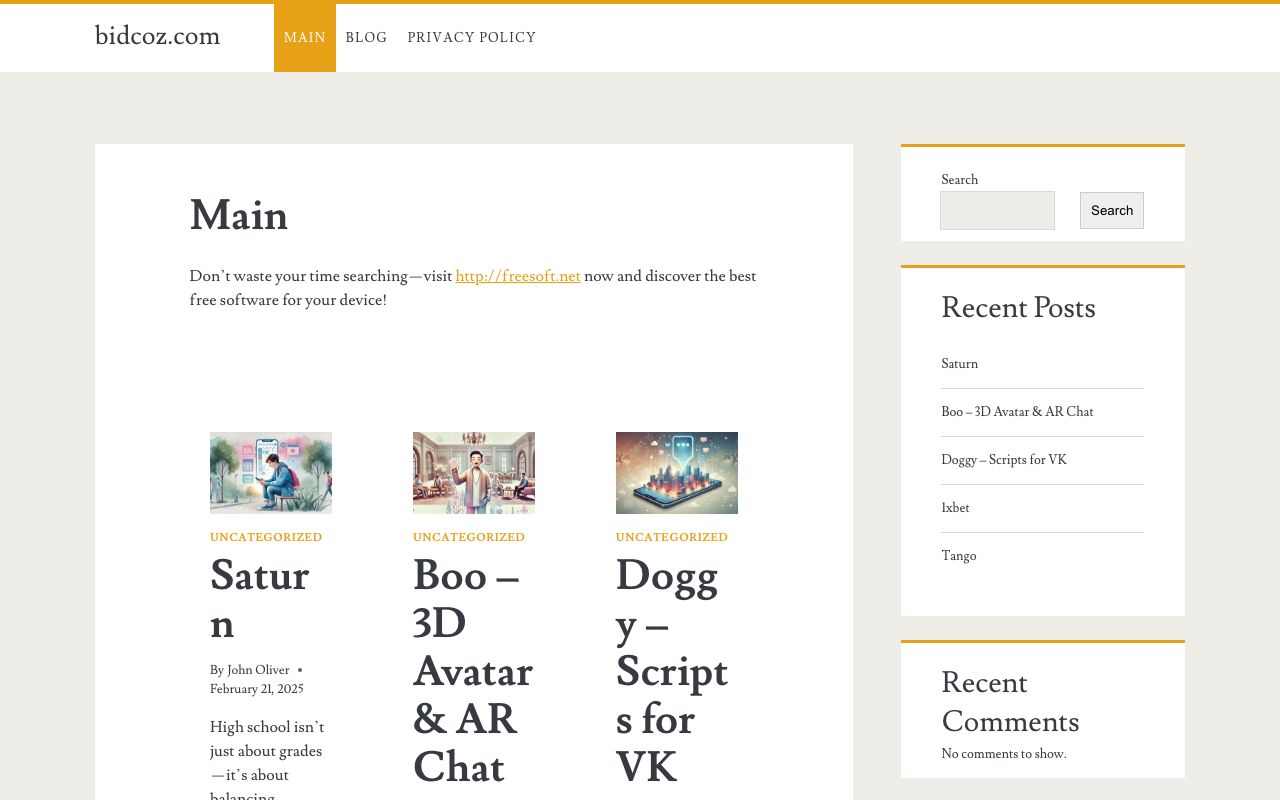Screen dimensions: 1280x800
Task: Open the Tango recent post
Action: click(x=959, y=556)
